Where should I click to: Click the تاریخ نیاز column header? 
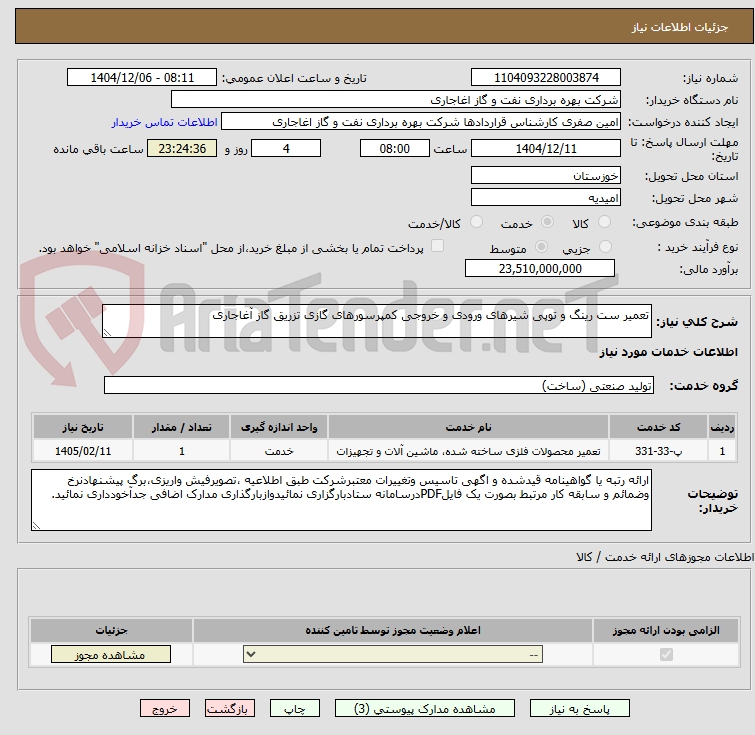point(83,427)
